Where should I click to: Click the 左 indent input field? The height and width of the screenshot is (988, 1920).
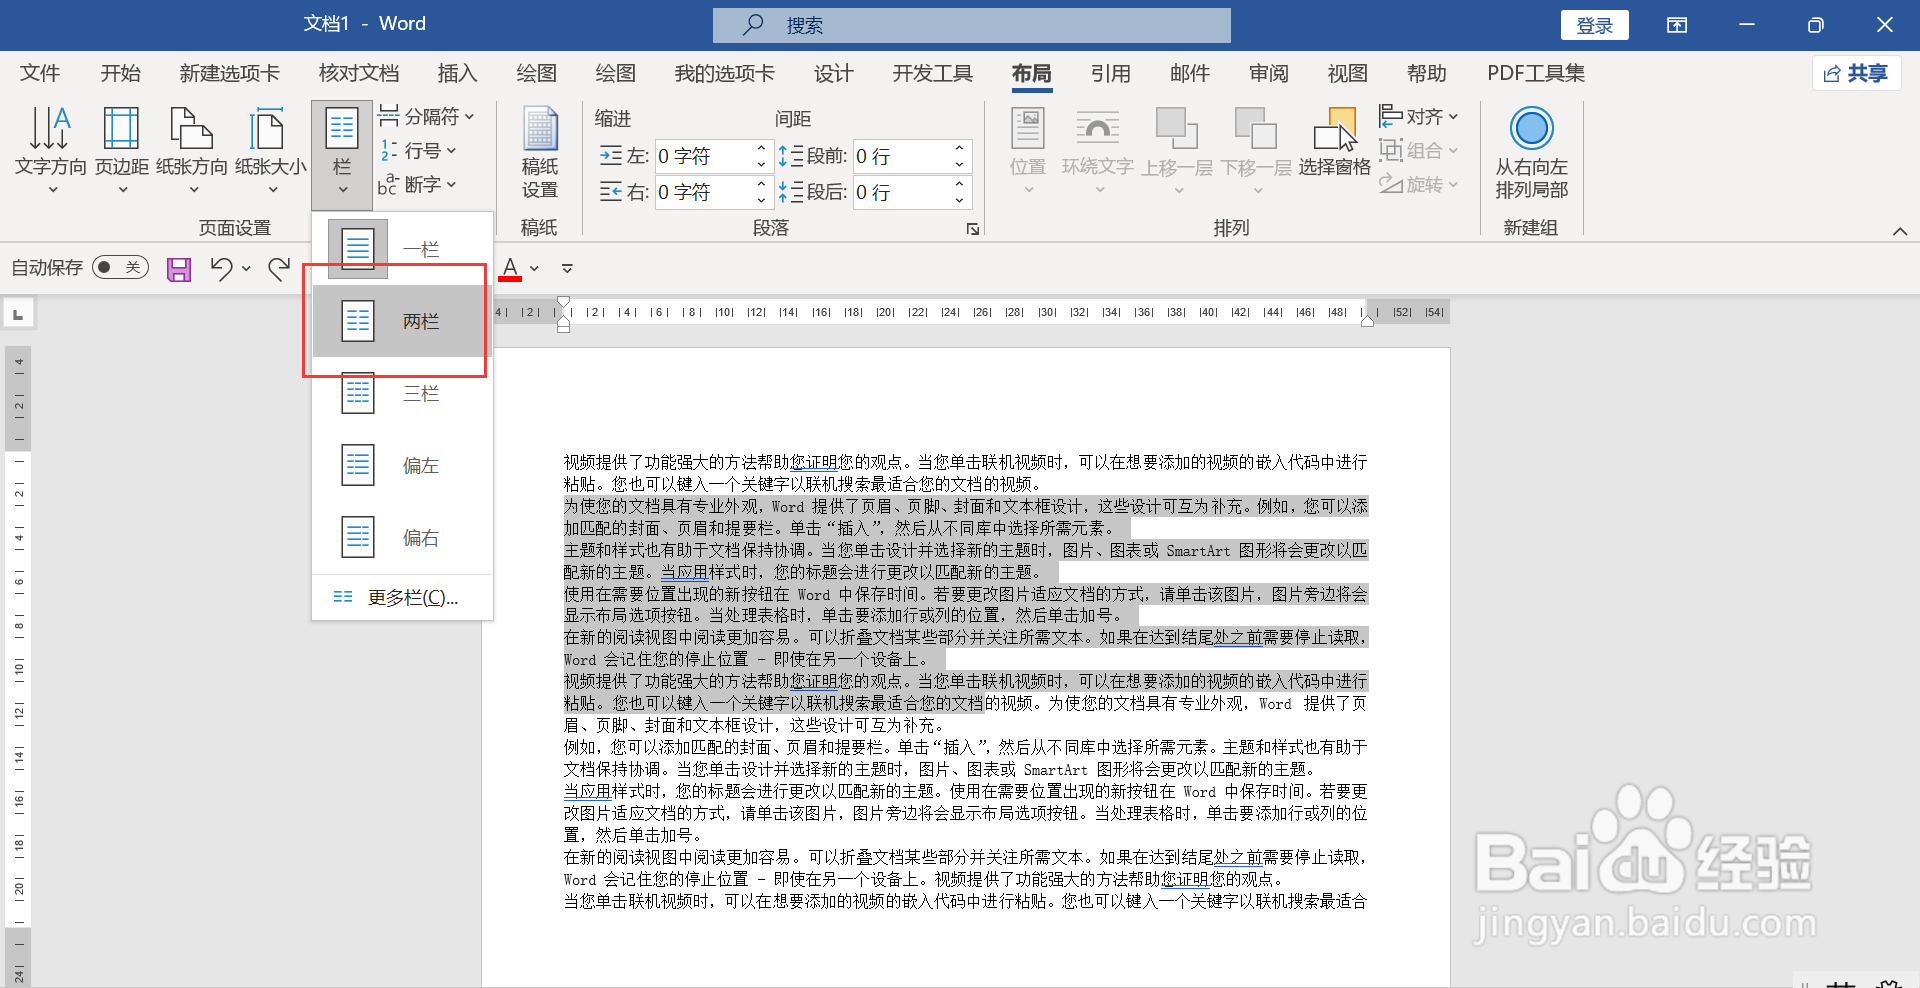[702, 156]
